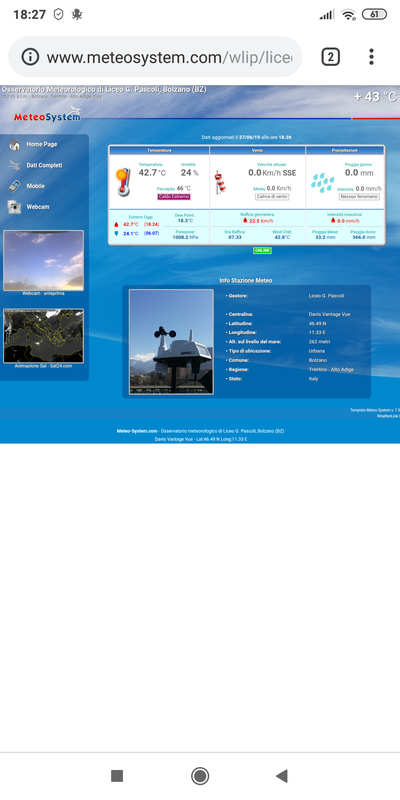Click the 24 % humidity value

(x=189, y=173)
